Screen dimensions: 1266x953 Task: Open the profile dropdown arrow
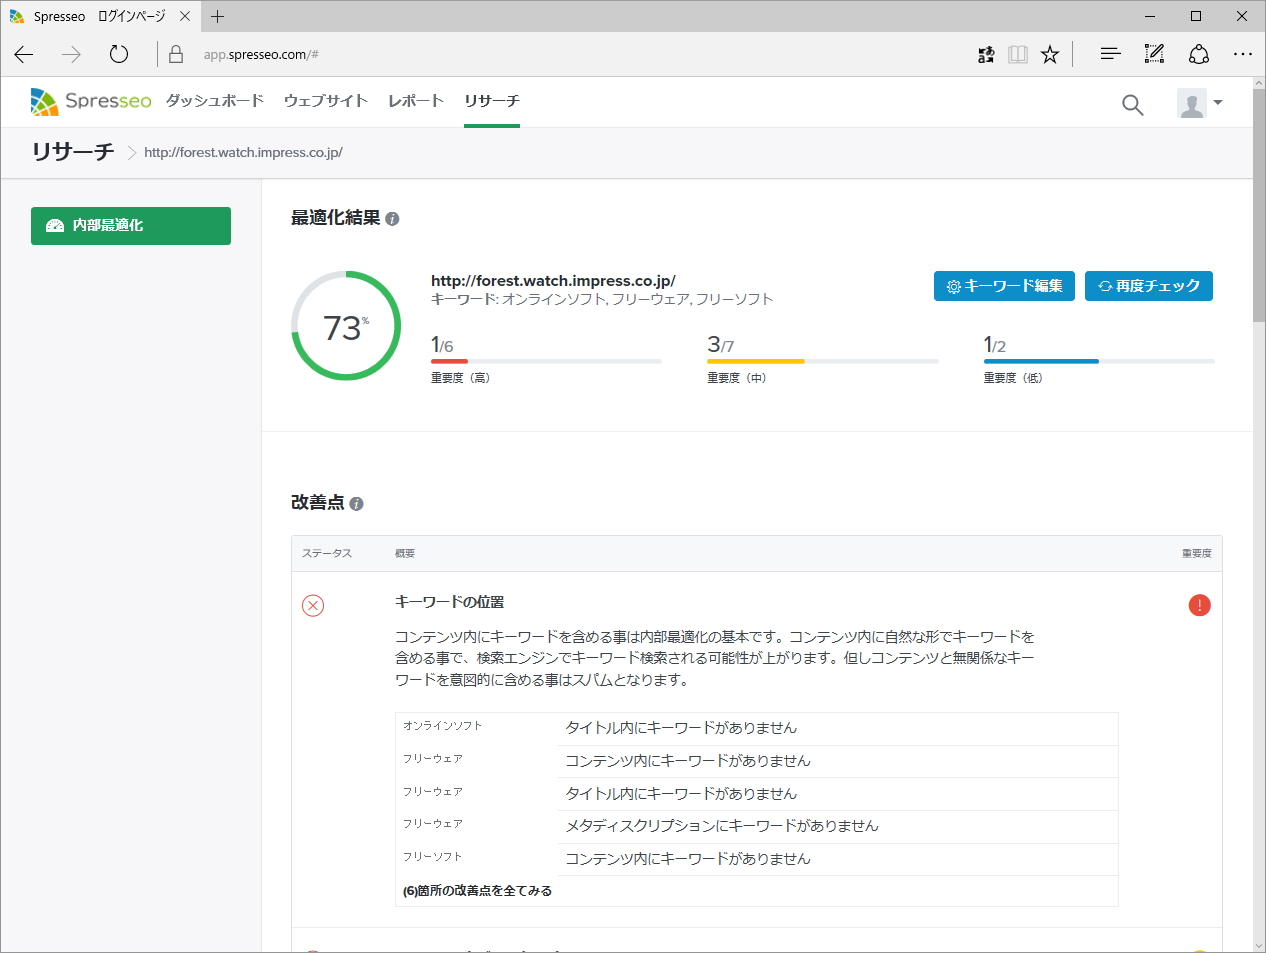(x=1218, y=102)
